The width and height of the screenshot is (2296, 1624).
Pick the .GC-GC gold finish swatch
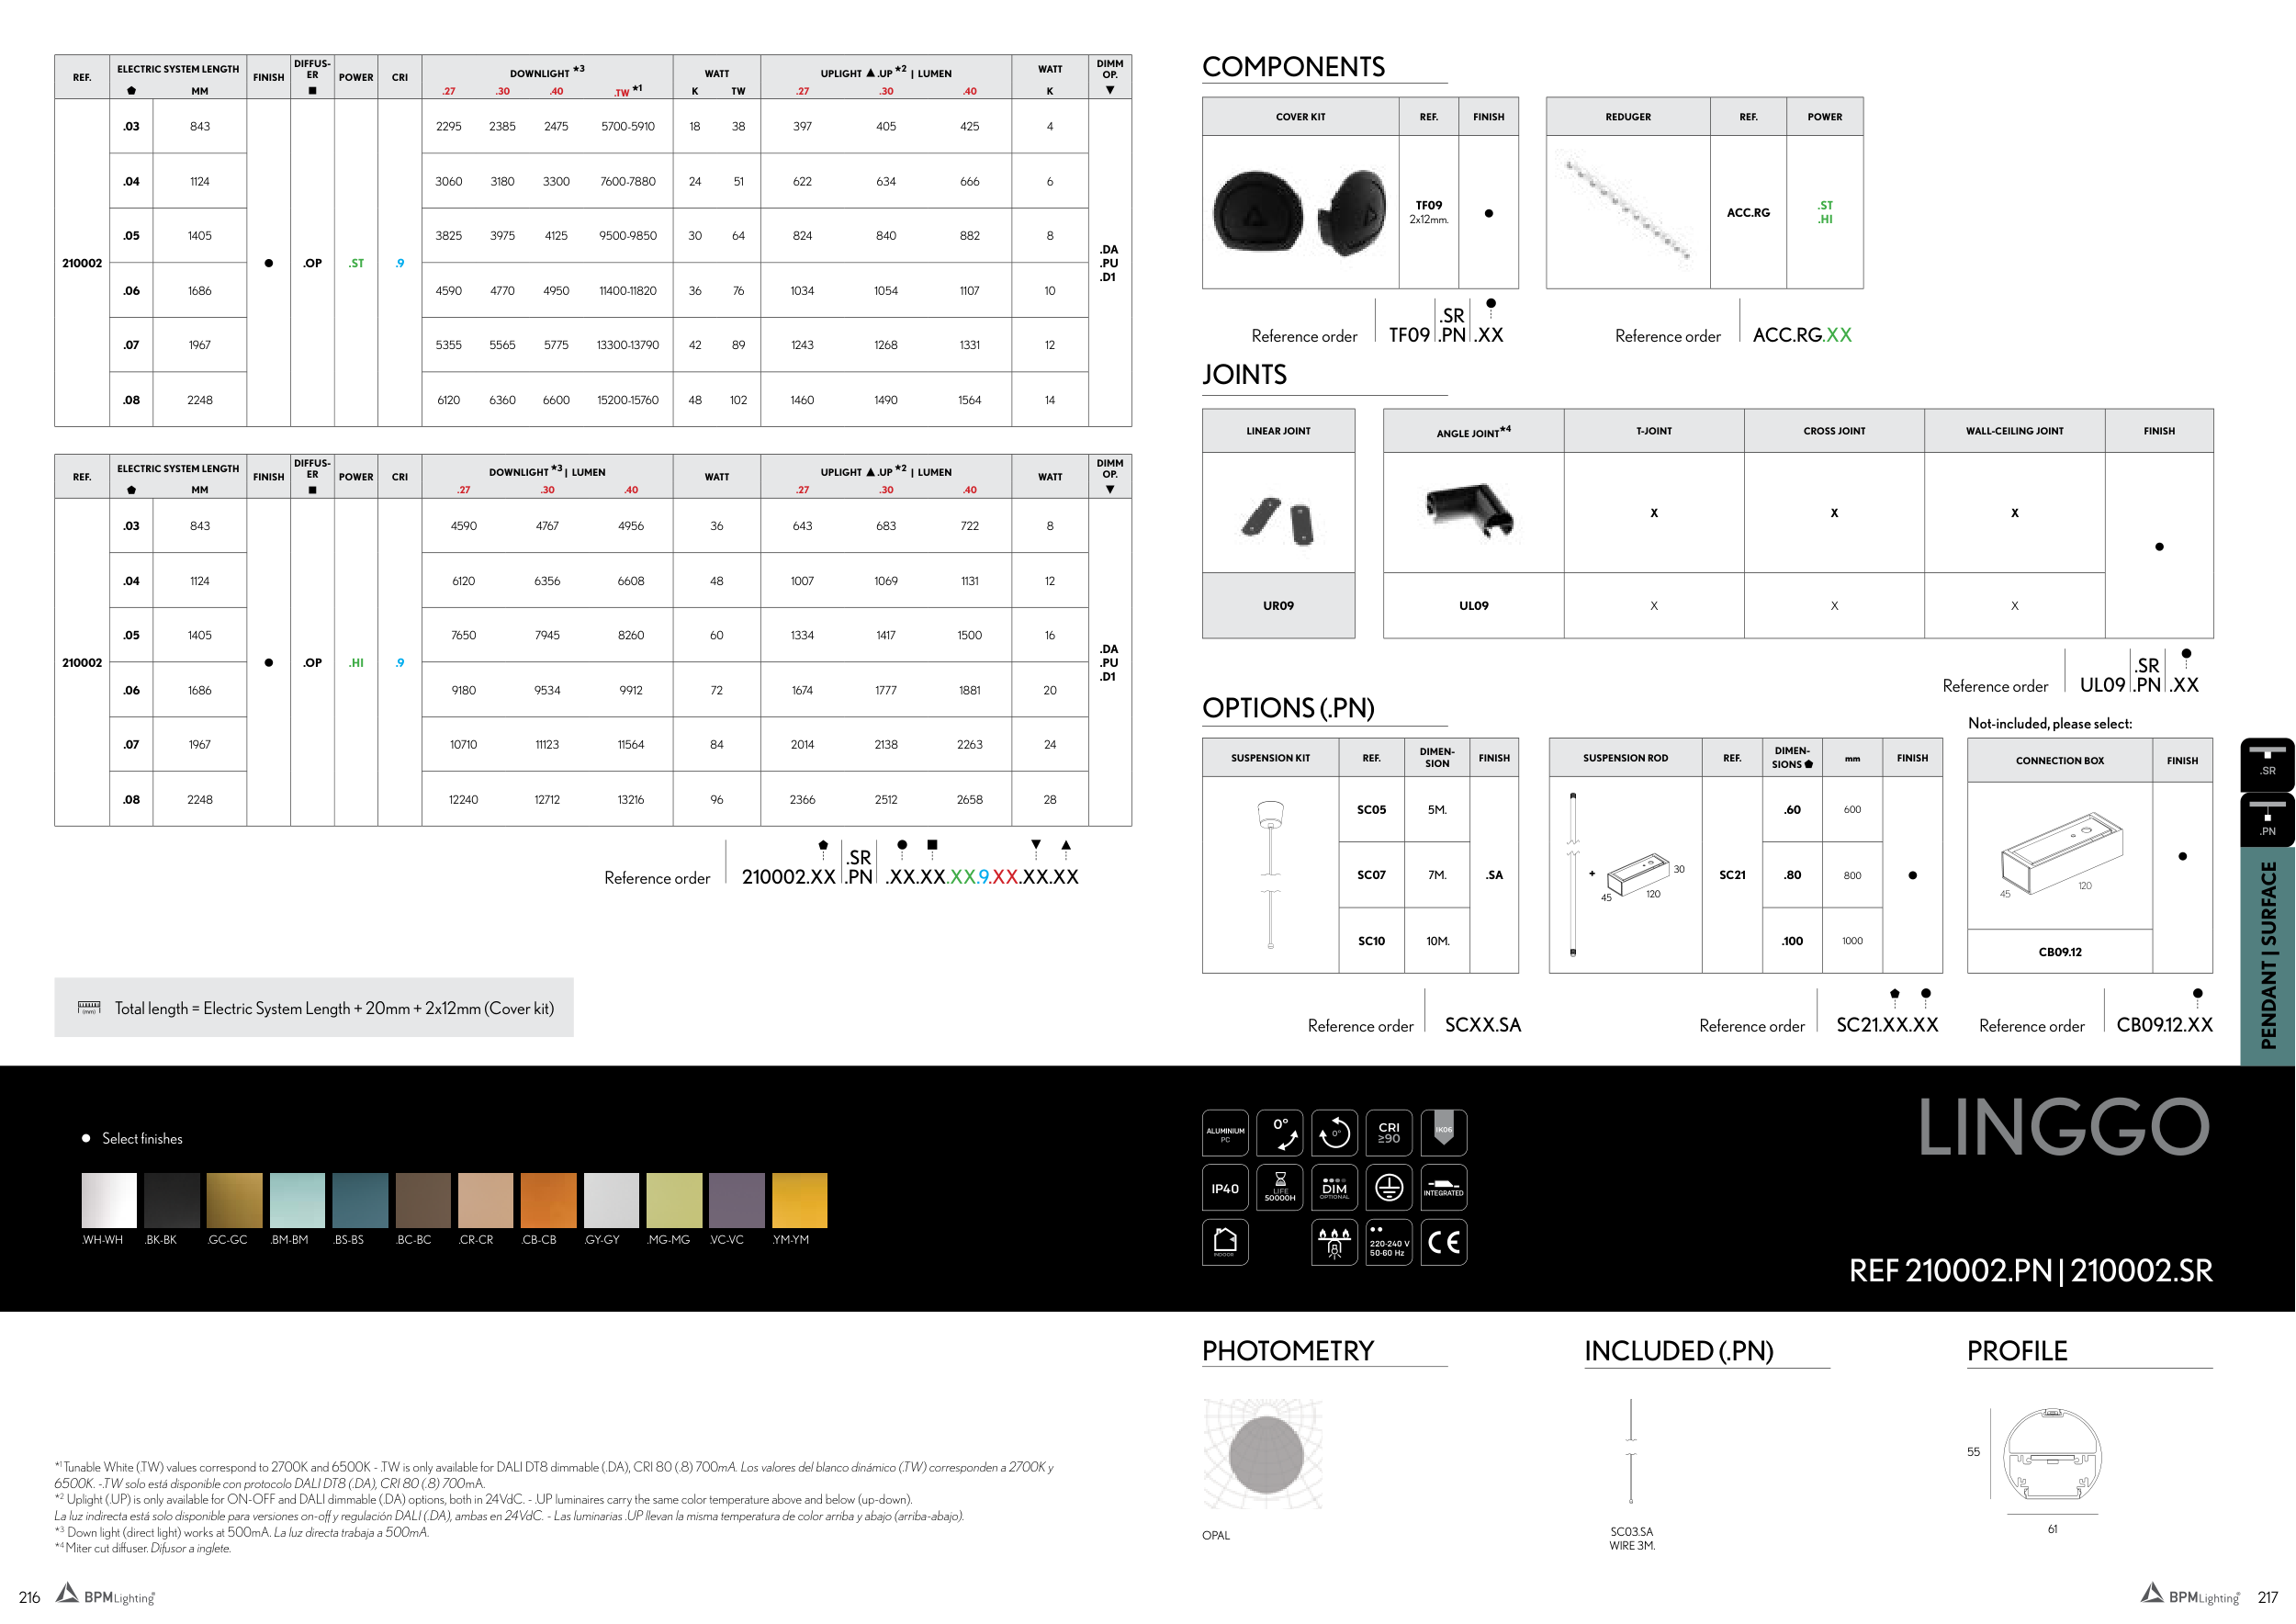point(234,1200)
